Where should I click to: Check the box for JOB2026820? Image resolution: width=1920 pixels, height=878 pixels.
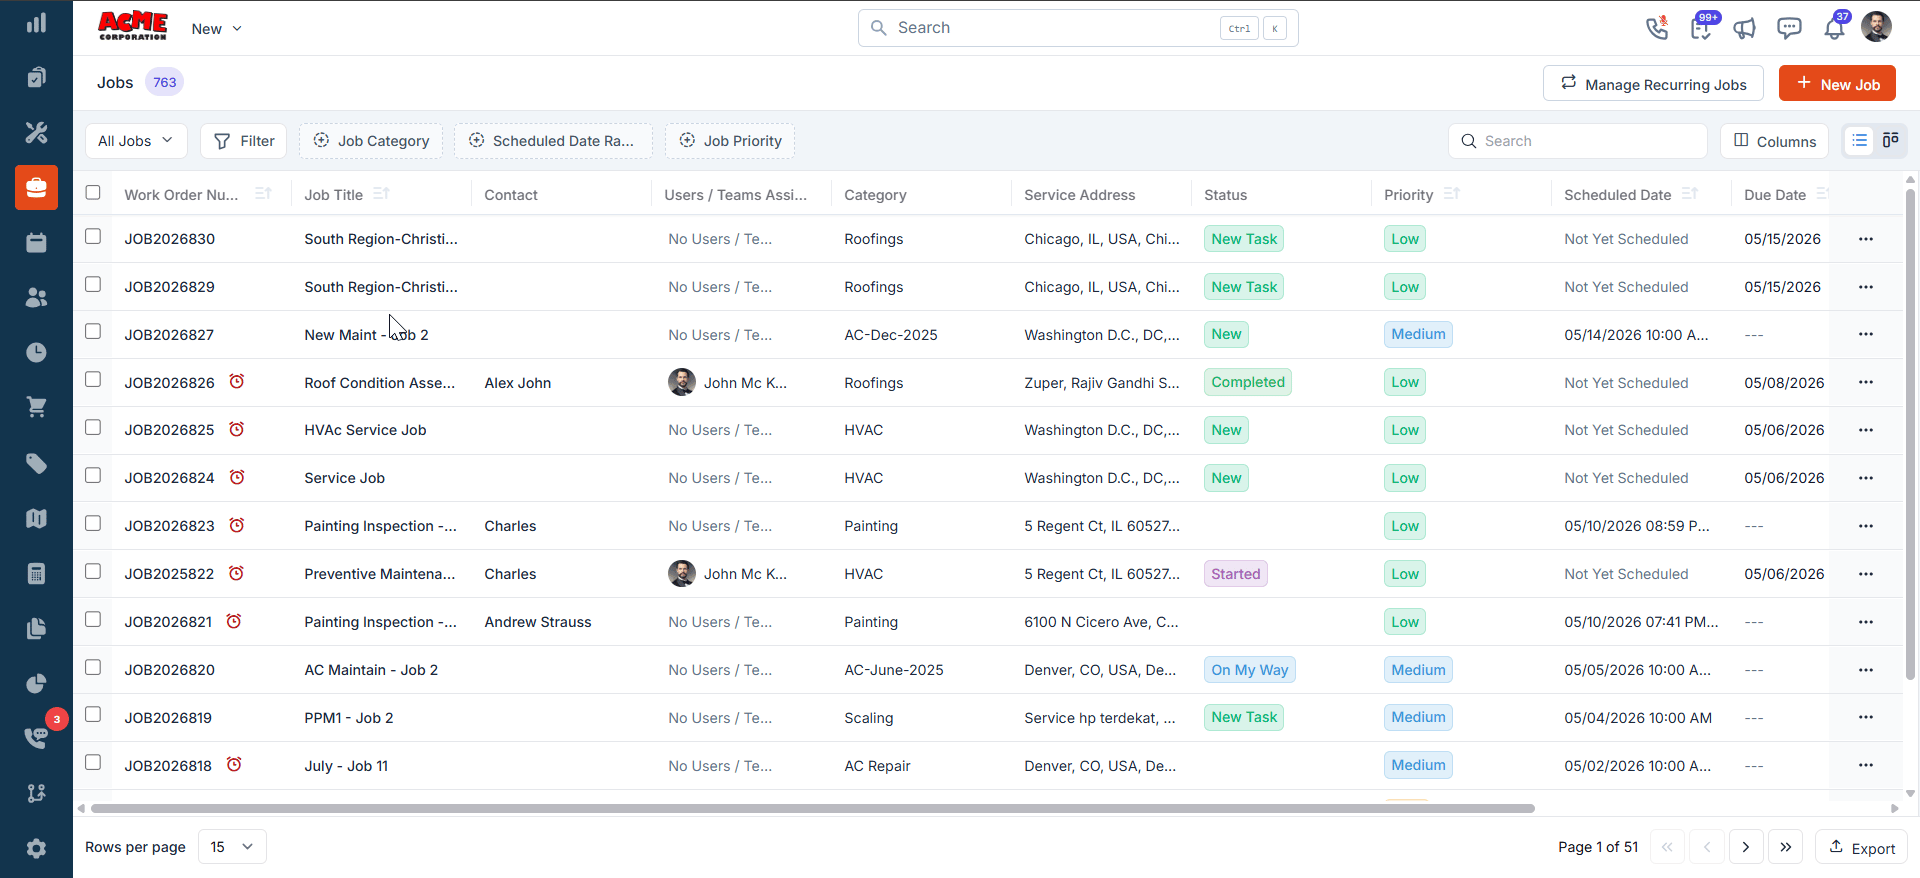pyautogui.click(x=93, y=667)
